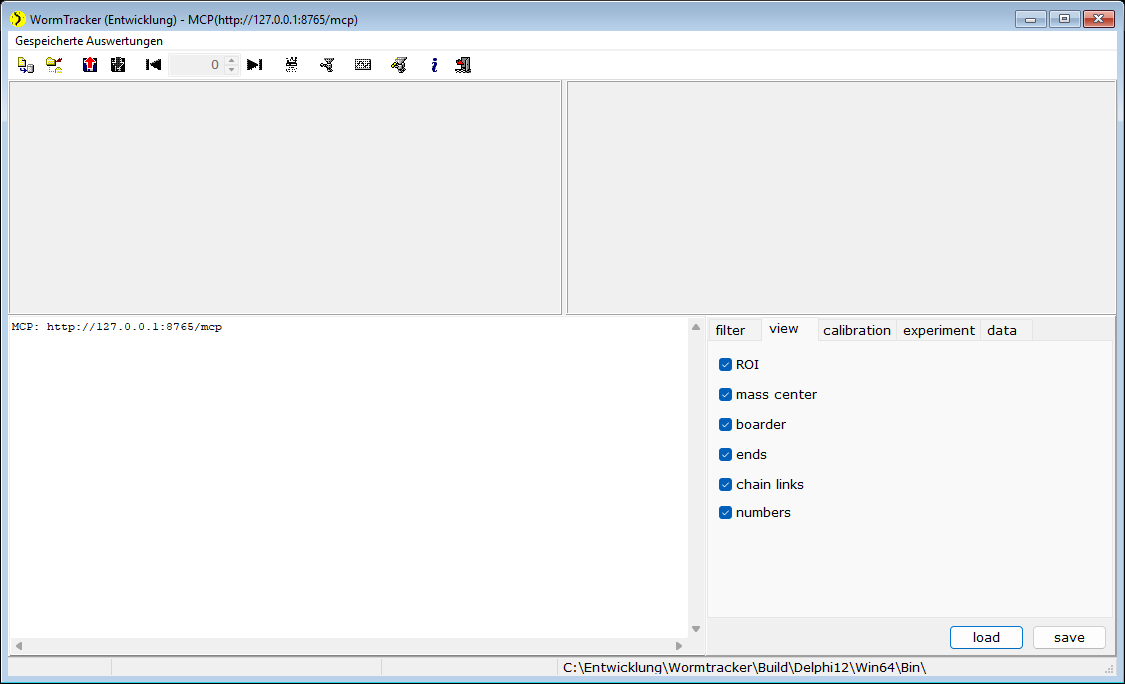Viewport: 1125px width, 684px height.
Task: Click the load button
Action: (986, 637)
